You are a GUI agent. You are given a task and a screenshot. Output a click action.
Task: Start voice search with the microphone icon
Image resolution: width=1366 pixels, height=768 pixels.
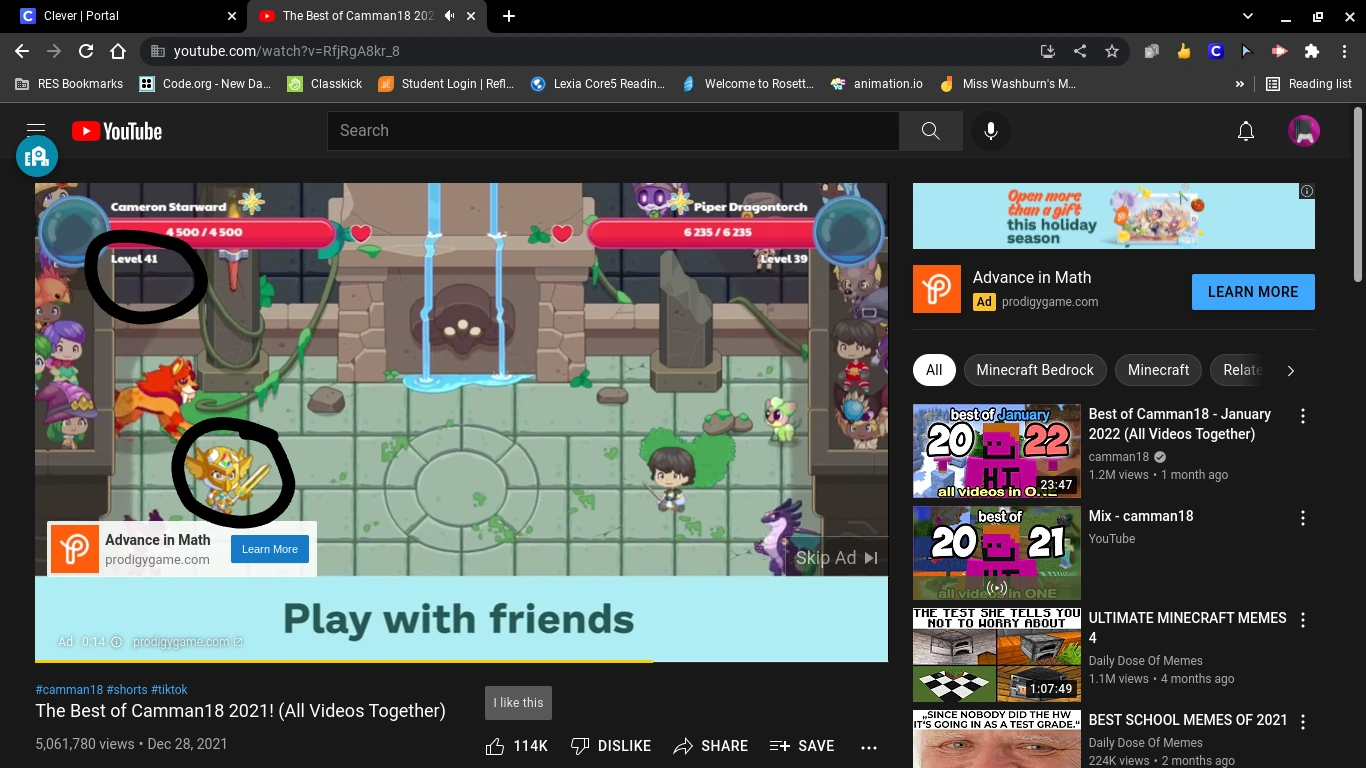tap(990, 130)
